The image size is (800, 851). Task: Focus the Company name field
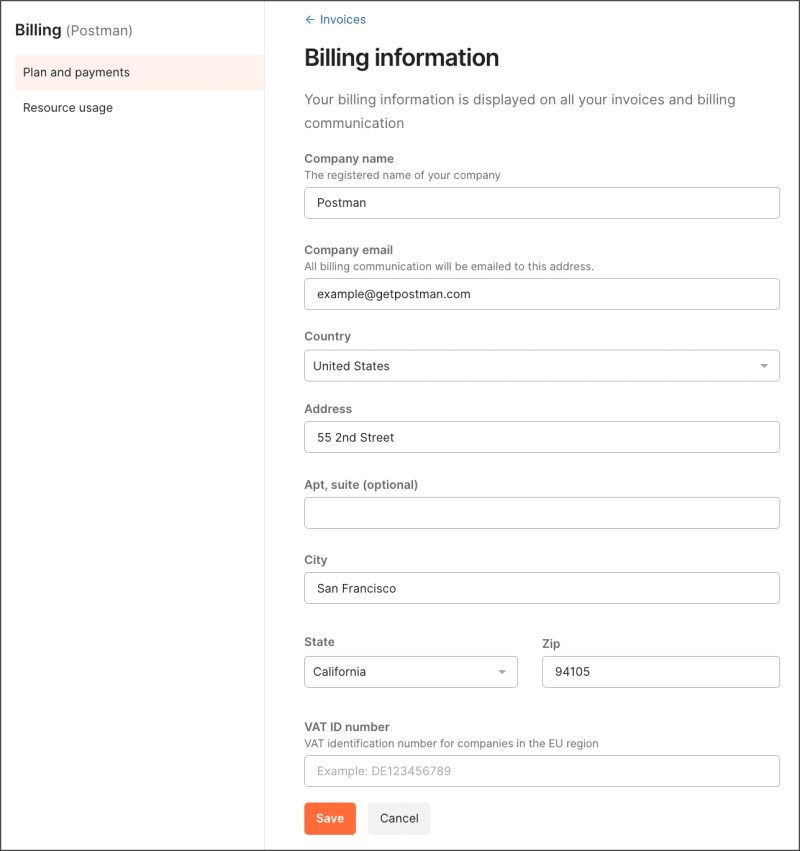542,203
